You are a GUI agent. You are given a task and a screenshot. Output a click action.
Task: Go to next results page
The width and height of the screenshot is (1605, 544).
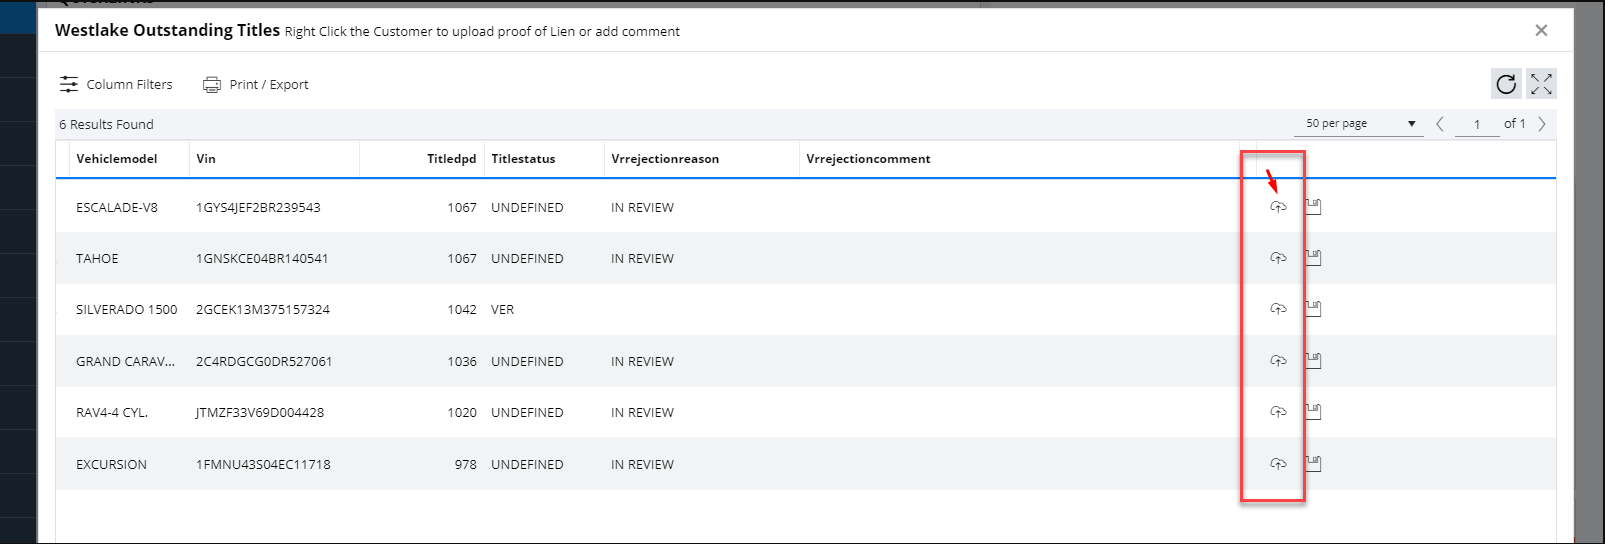pos(1542,124)
